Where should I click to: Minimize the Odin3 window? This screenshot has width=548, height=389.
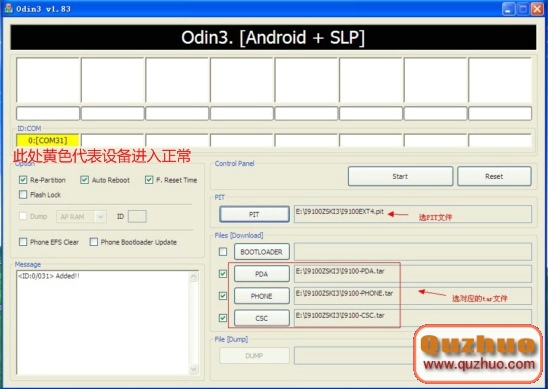(509, 9)
